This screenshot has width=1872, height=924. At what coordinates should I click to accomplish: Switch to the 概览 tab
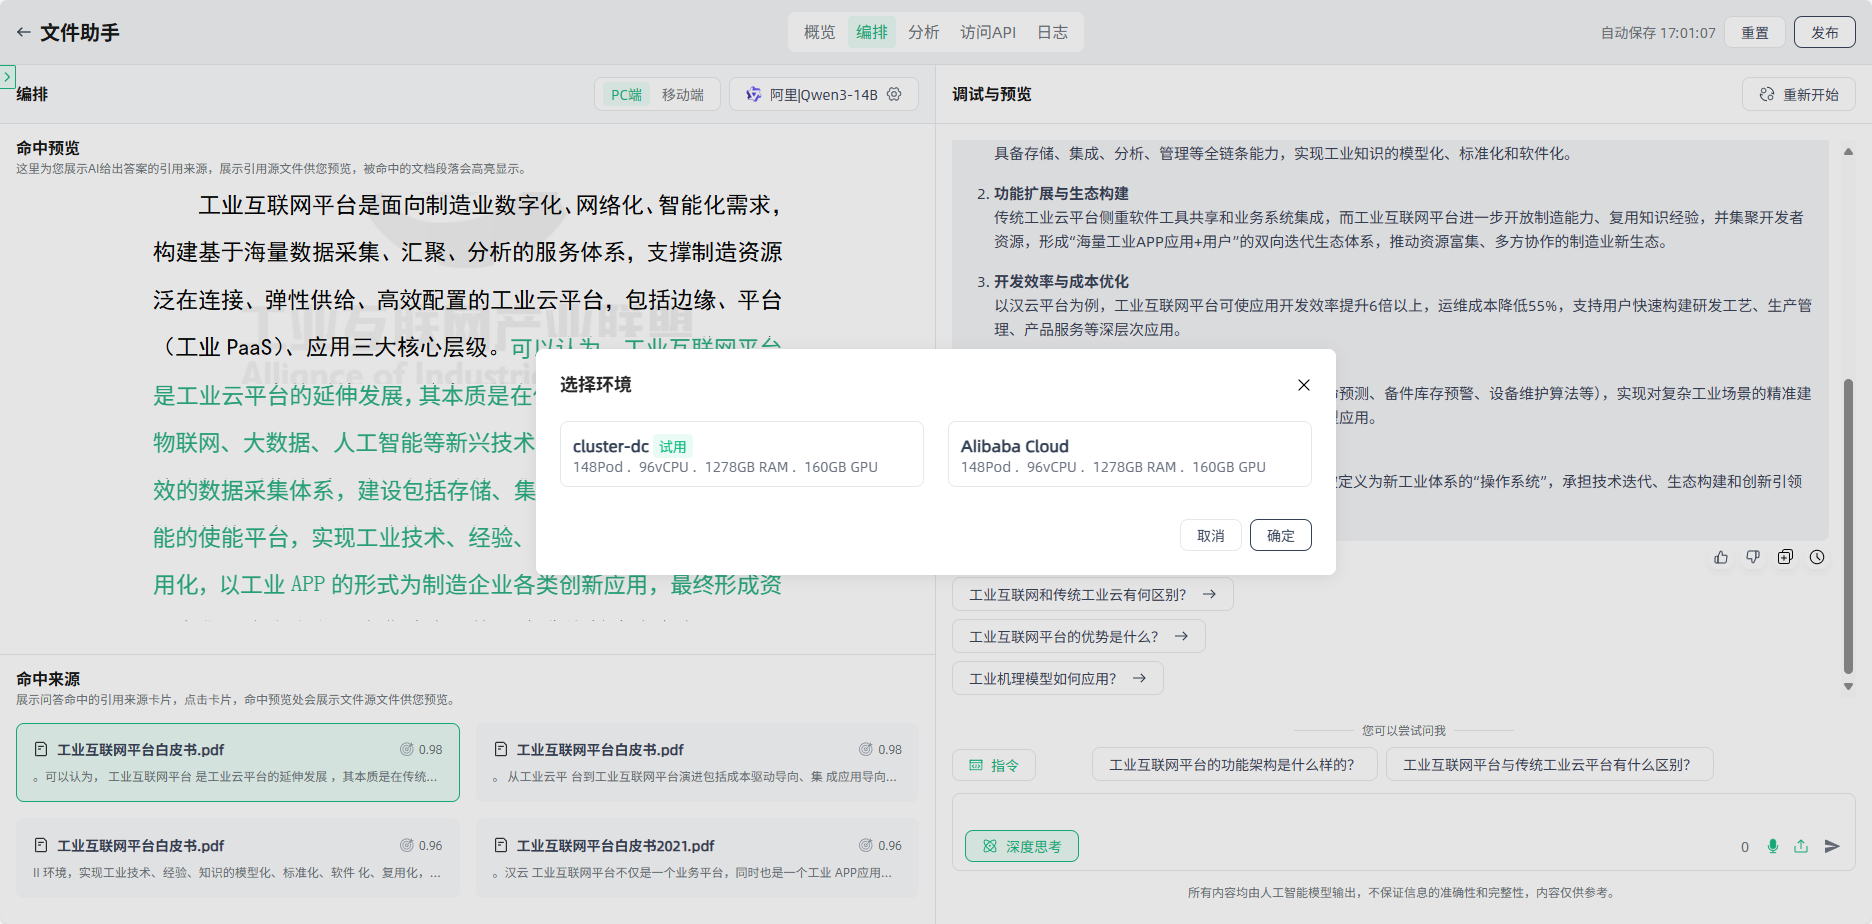819,32
